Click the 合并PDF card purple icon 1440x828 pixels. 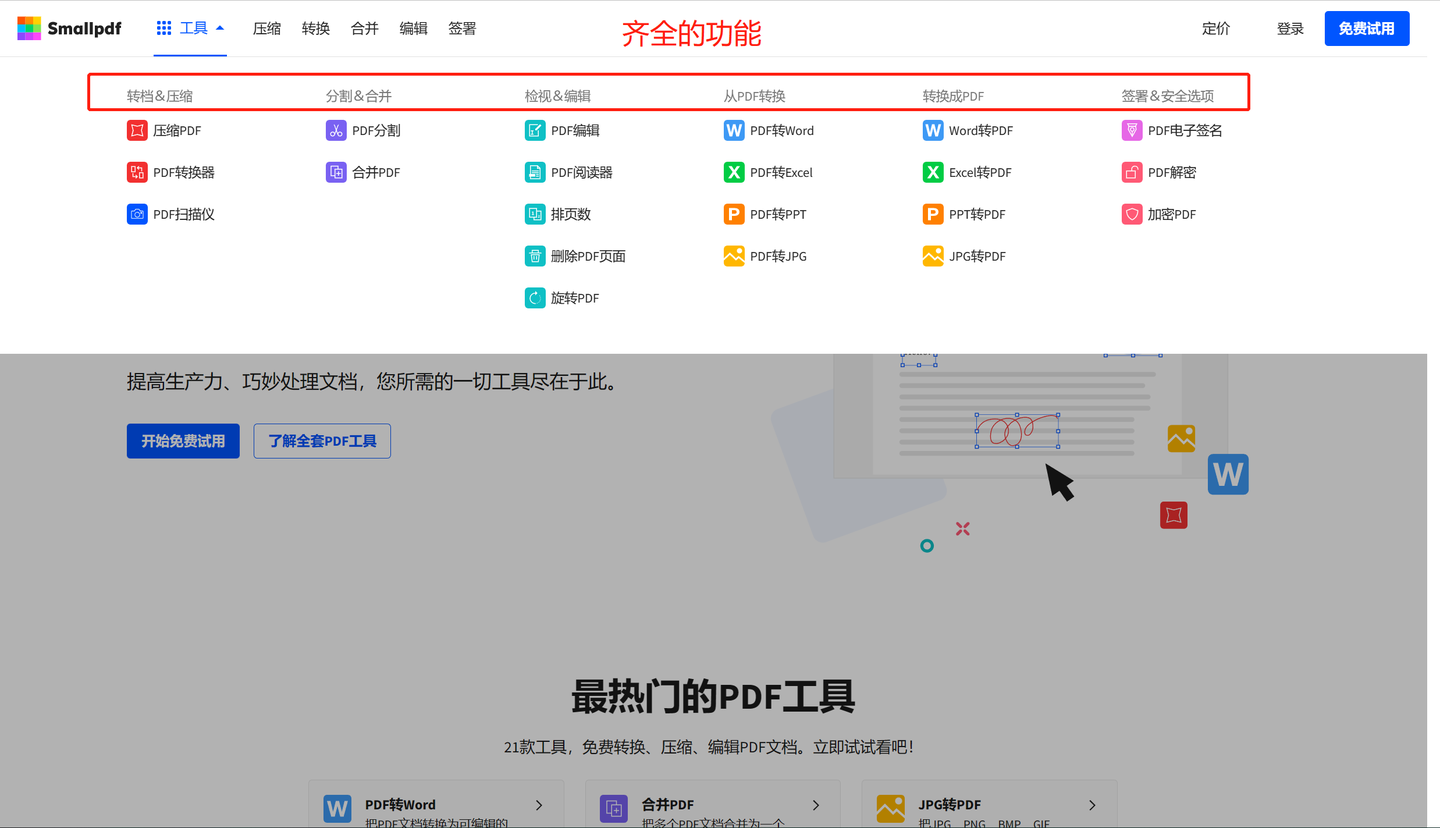click(x=614, y=808)
